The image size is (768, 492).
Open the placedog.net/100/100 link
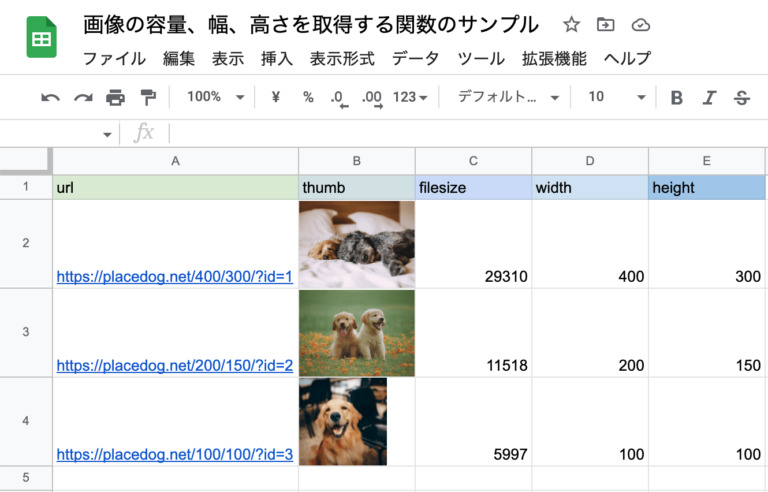pos(175,454)
